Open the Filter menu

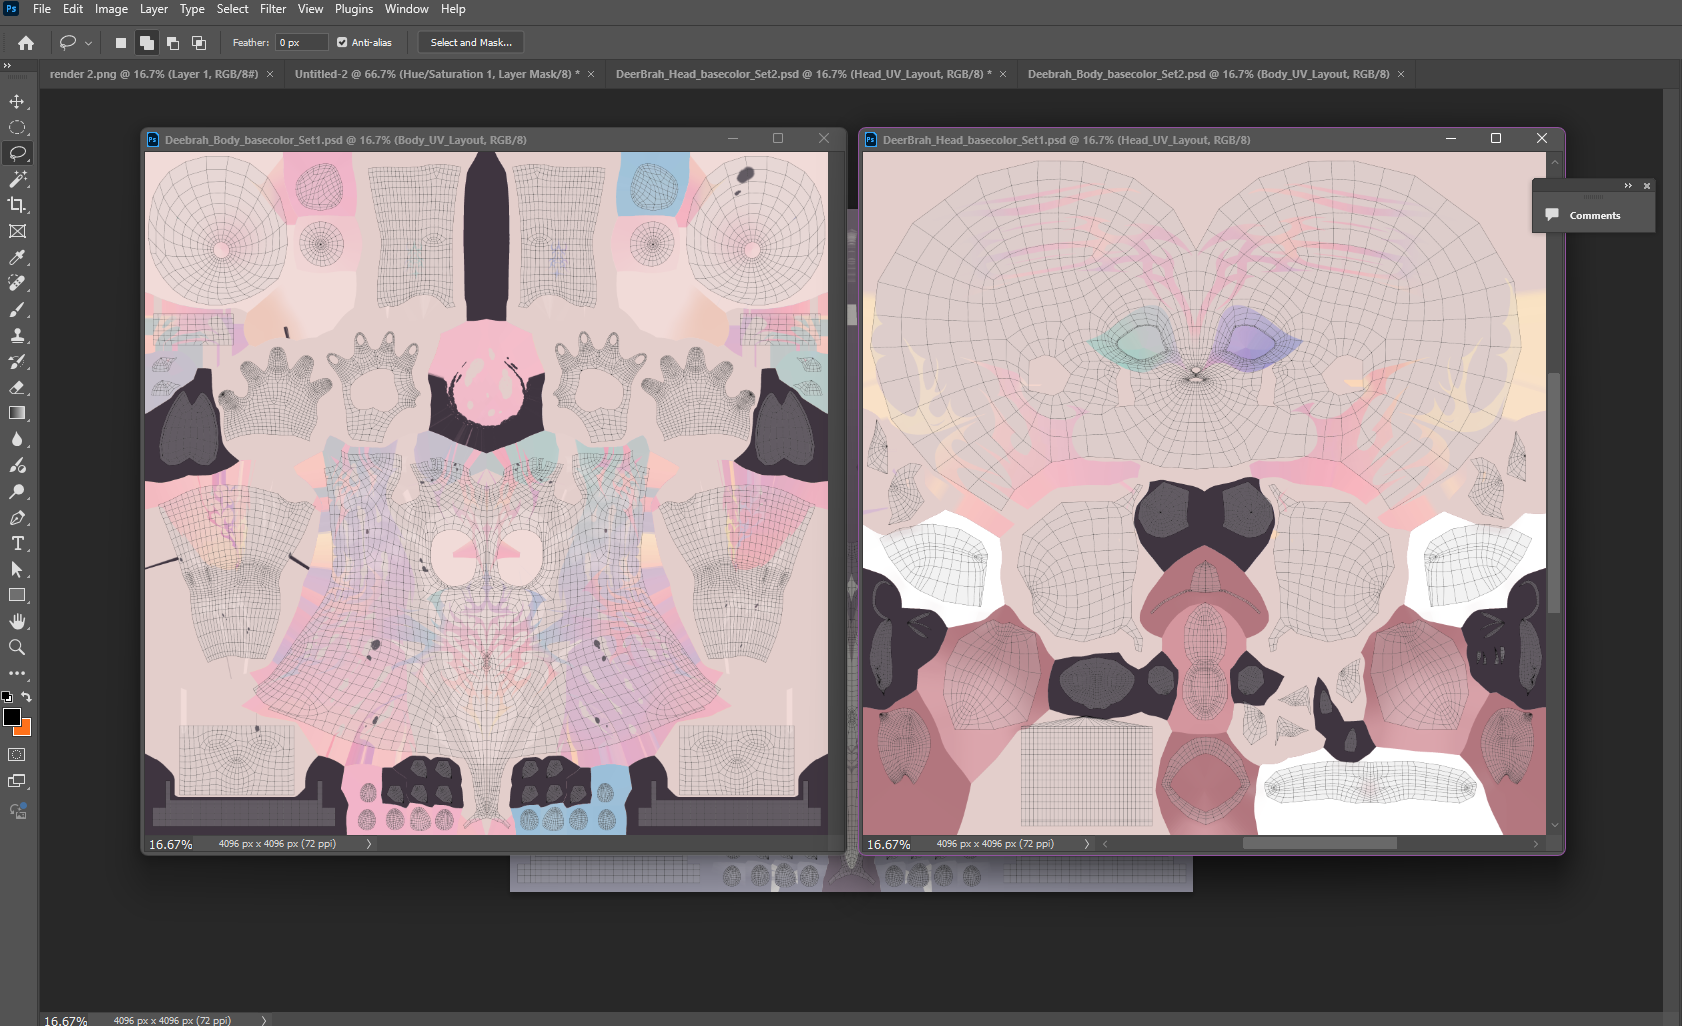coord(273,9)
